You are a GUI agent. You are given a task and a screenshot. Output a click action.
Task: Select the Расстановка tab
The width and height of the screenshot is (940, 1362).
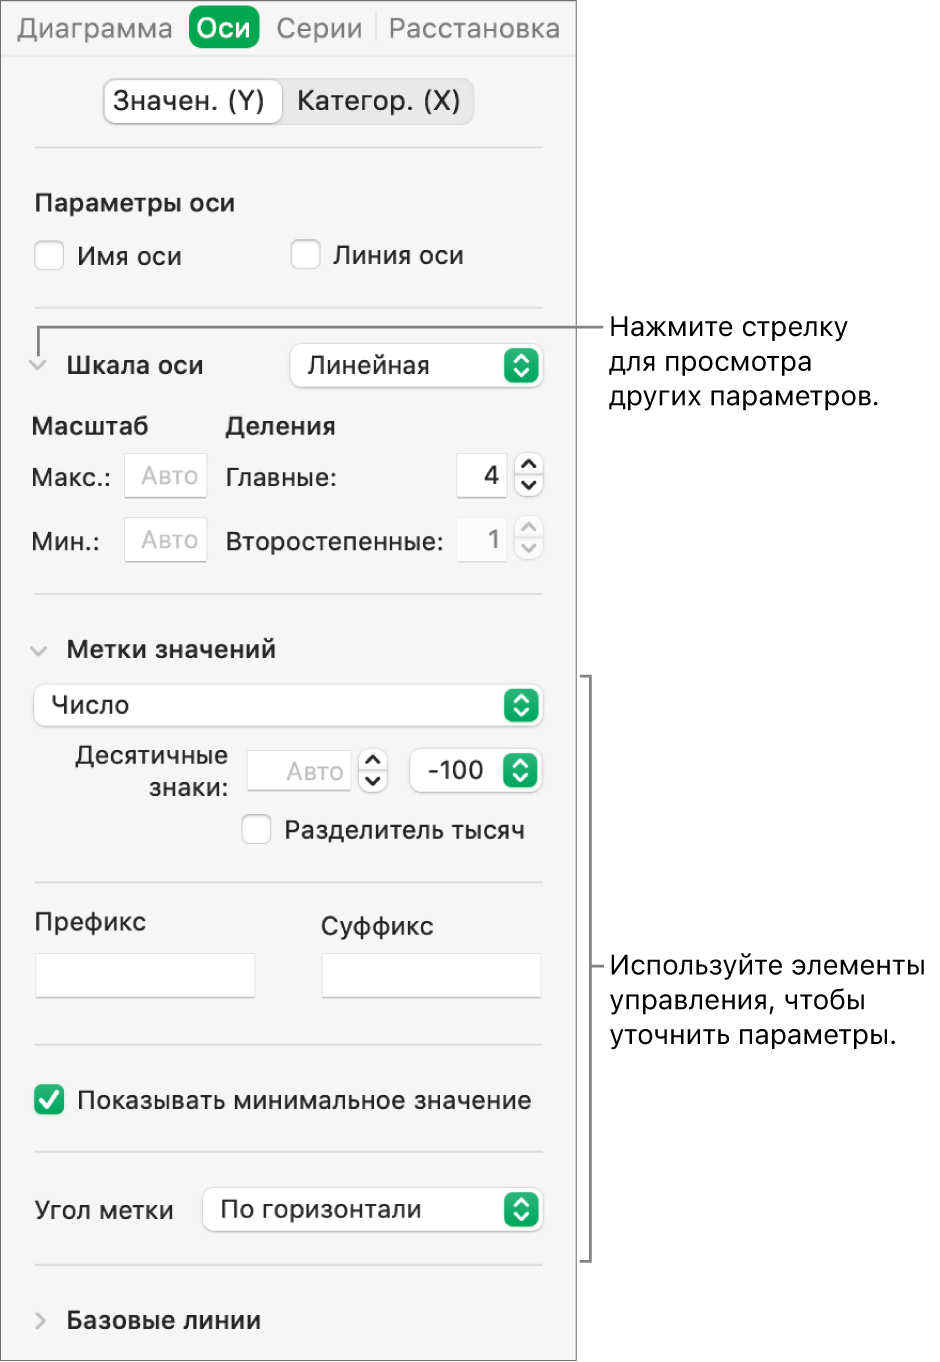click(474, 29)
